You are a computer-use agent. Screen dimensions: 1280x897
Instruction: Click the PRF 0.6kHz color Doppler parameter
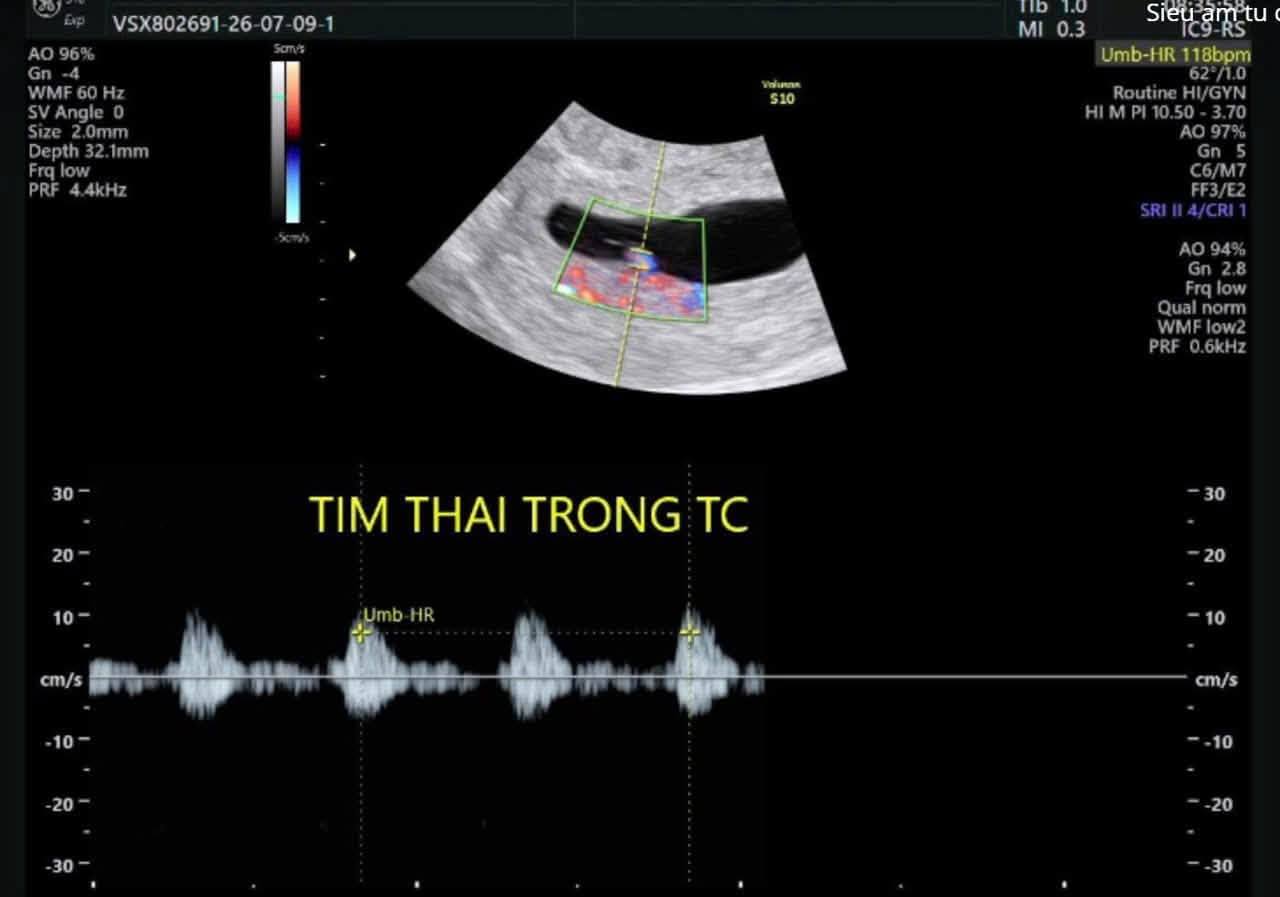[1197, 346]
